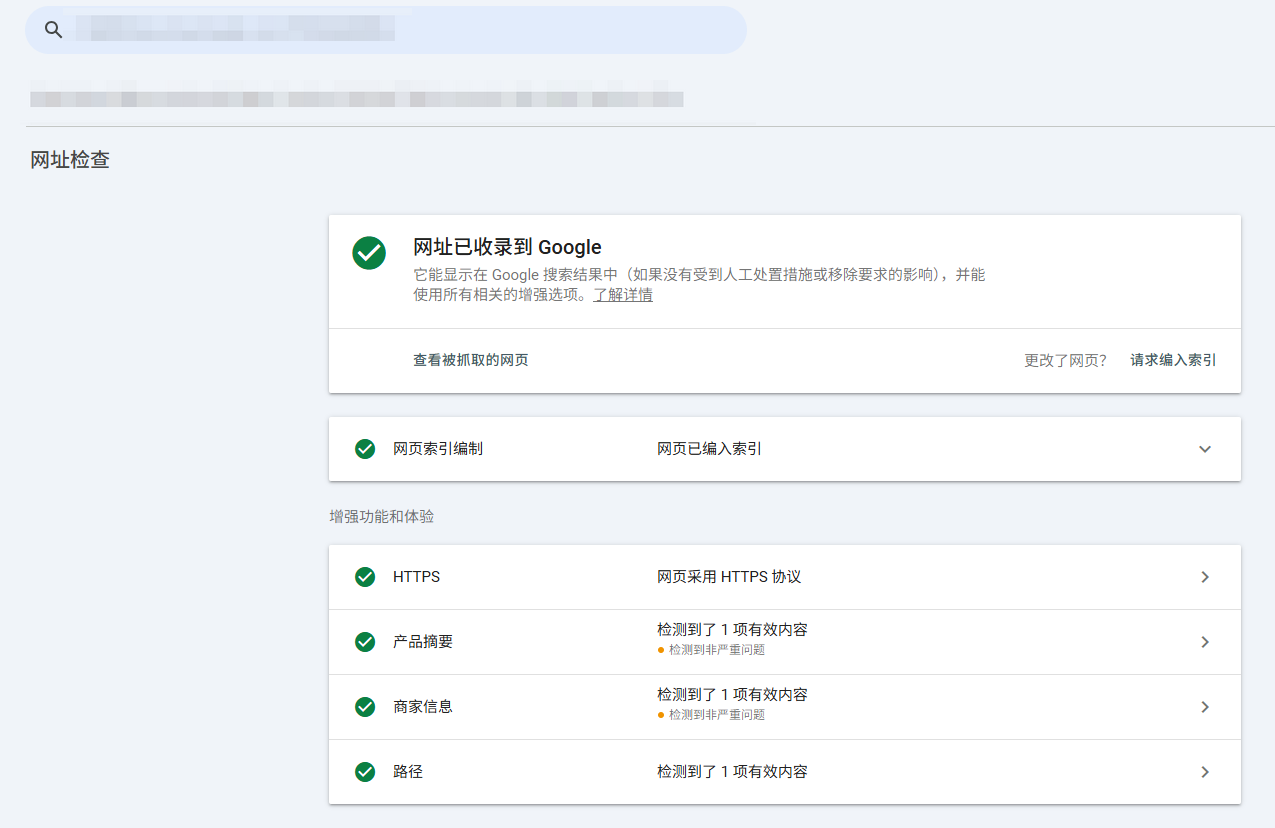
Task: Click the search magnifier icon
Action: click(x=52, y=29)
